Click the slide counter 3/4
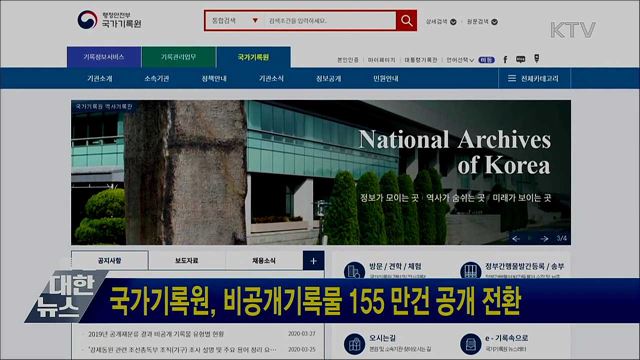The image size is (640, 360). click(x=562, y=238)
